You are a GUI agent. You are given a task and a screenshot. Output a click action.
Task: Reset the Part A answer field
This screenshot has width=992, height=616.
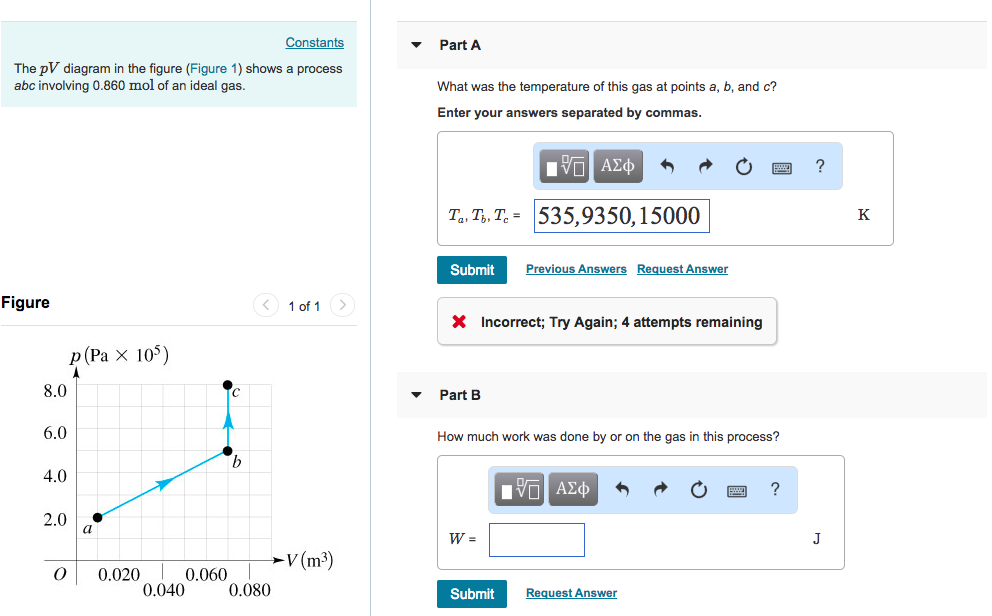(x=743, y=166)
